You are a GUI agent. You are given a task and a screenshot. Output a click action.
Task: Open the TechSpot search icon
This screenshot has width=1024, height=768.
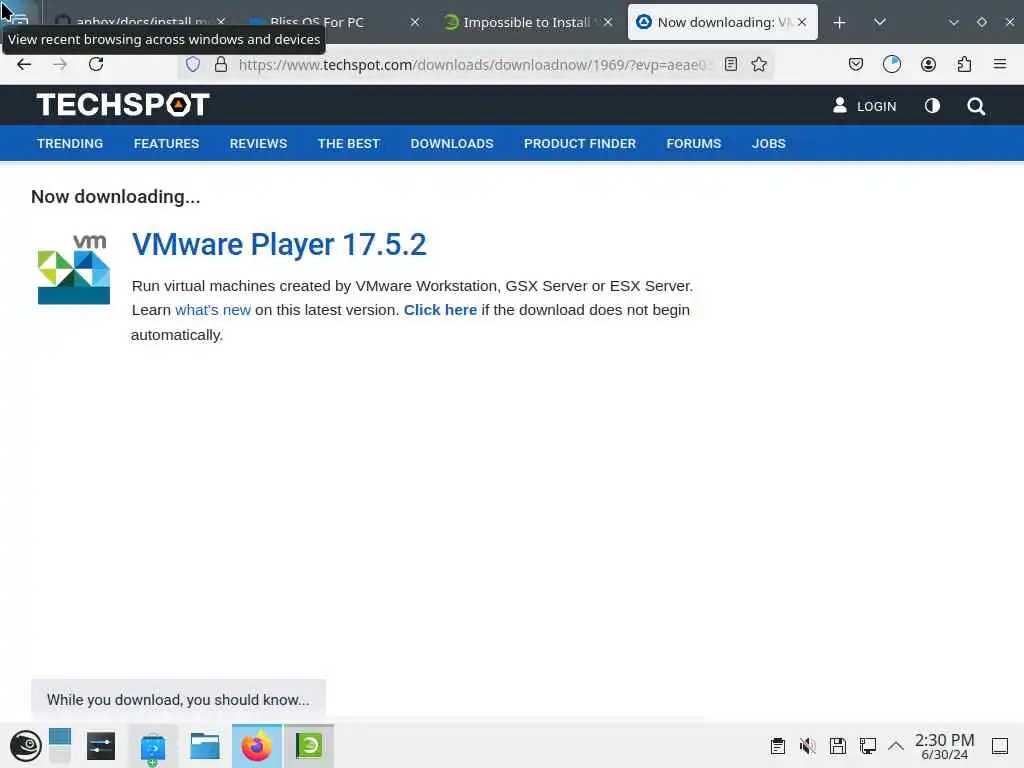976,106
